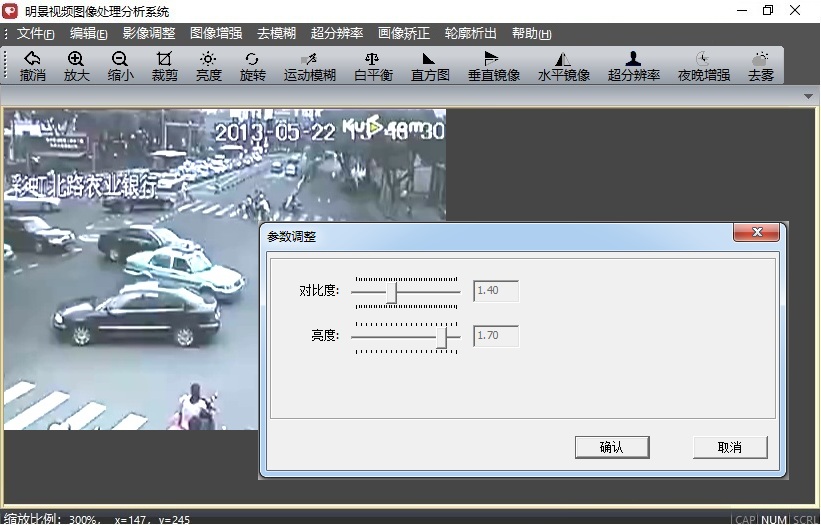Click the 垂直镜像 (Vertical mirror) icon
The image size is (821, 525).
pyautogui.click(x=493, y=66)
